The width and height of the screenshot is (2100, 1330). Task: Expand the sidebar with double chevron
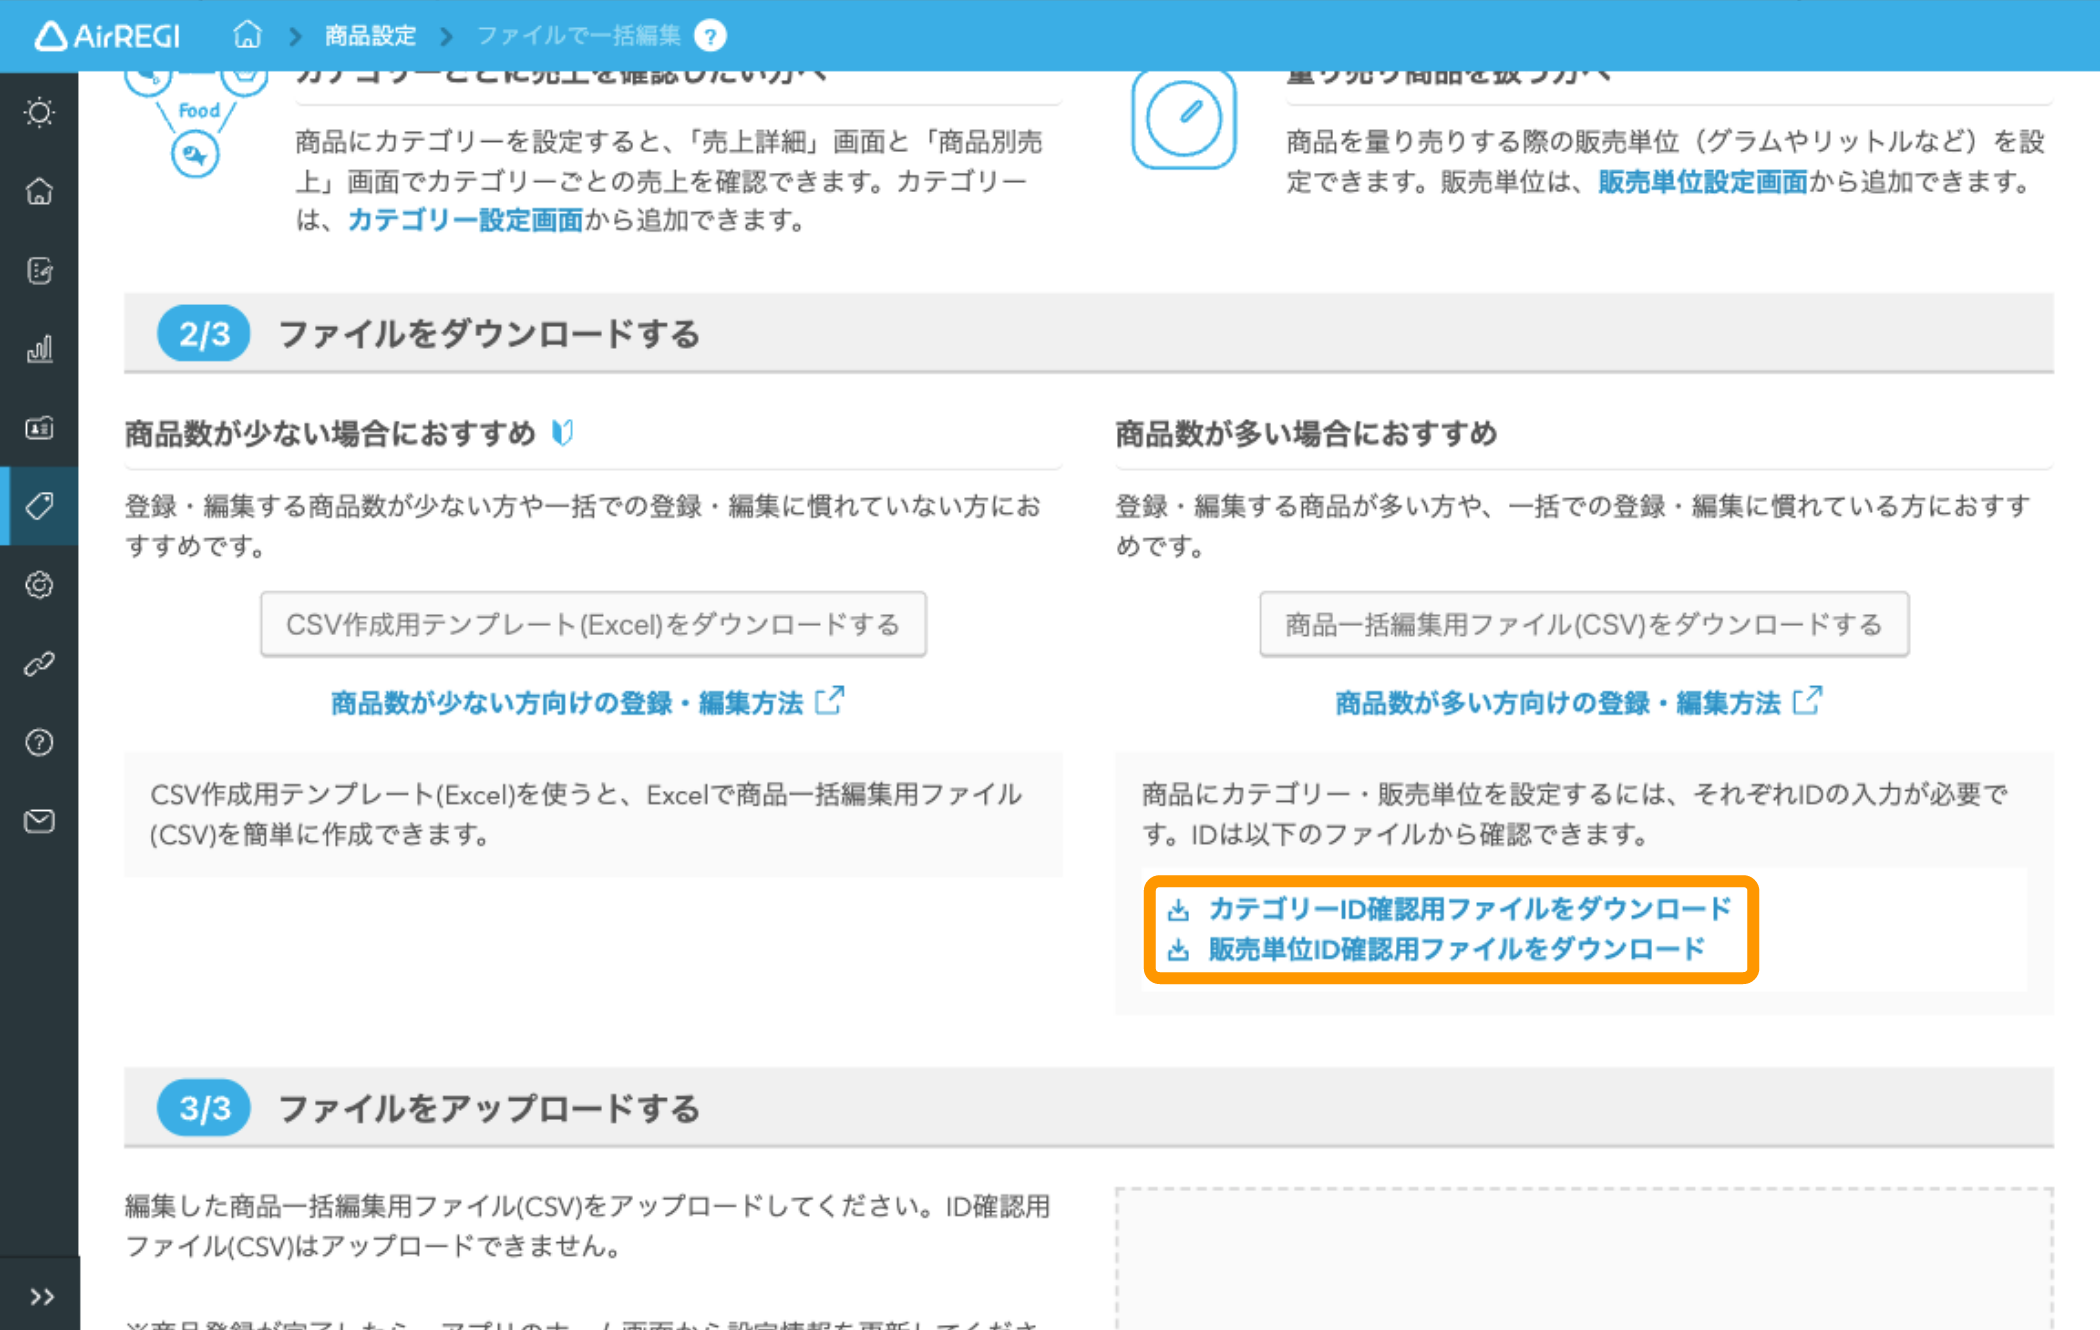pyautogui.click(x=41, y=1297)
